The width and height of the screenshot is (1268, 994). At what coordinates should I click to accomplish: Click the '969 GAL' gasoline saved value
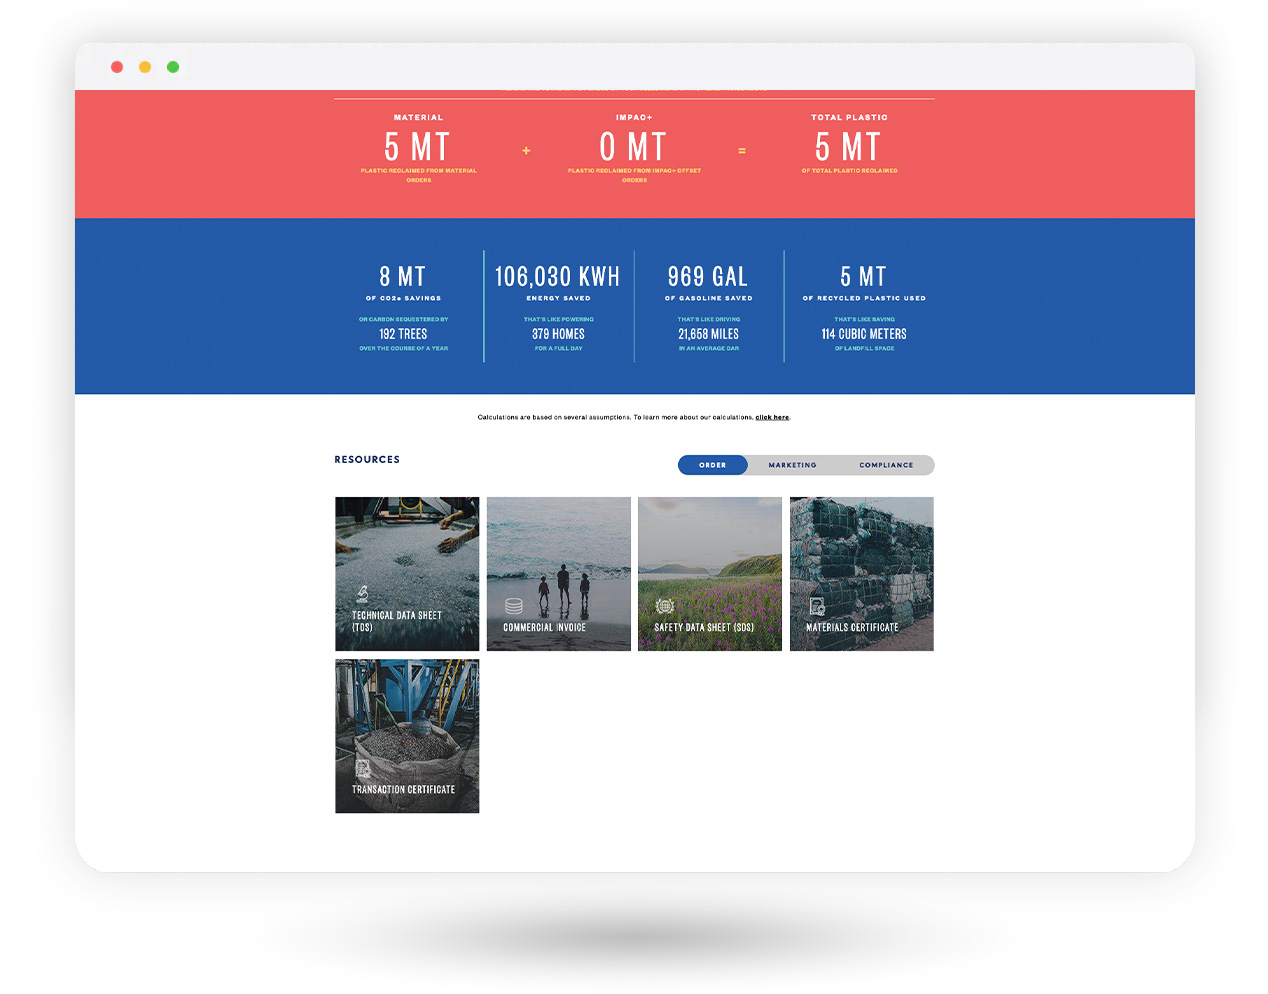pyautogui.click(x=708, y=276)
